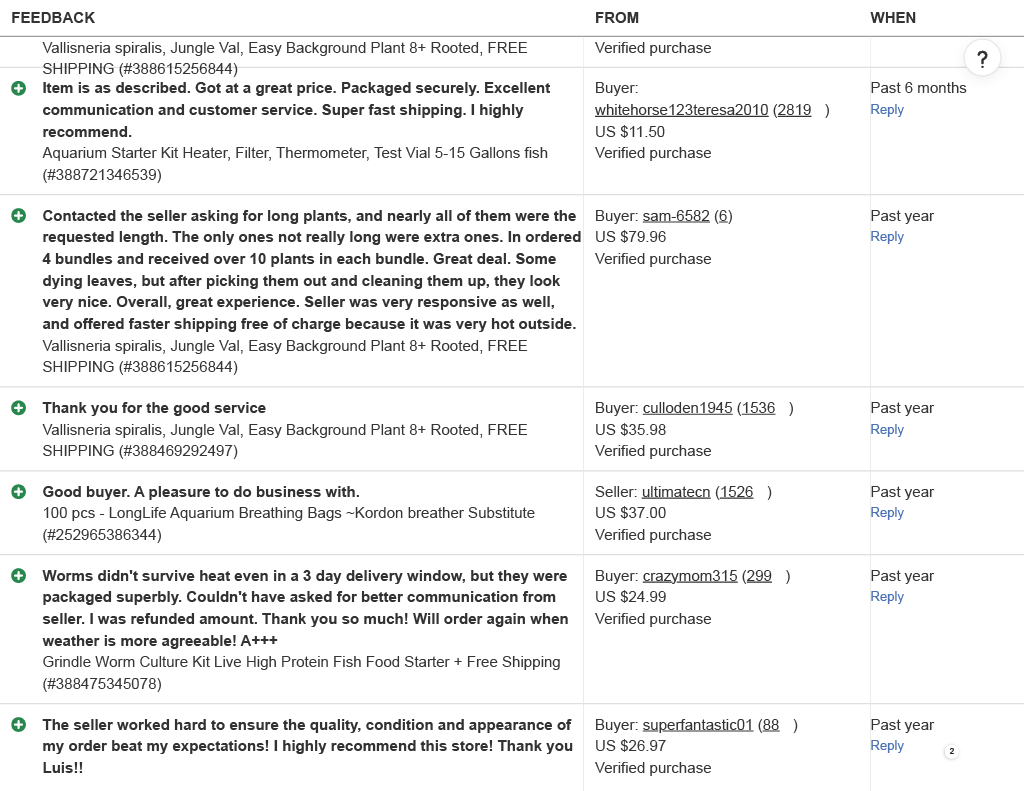Click the small notification badge showing 2
The width and height of the screenshot is (1024, 791).
point(951,751)
